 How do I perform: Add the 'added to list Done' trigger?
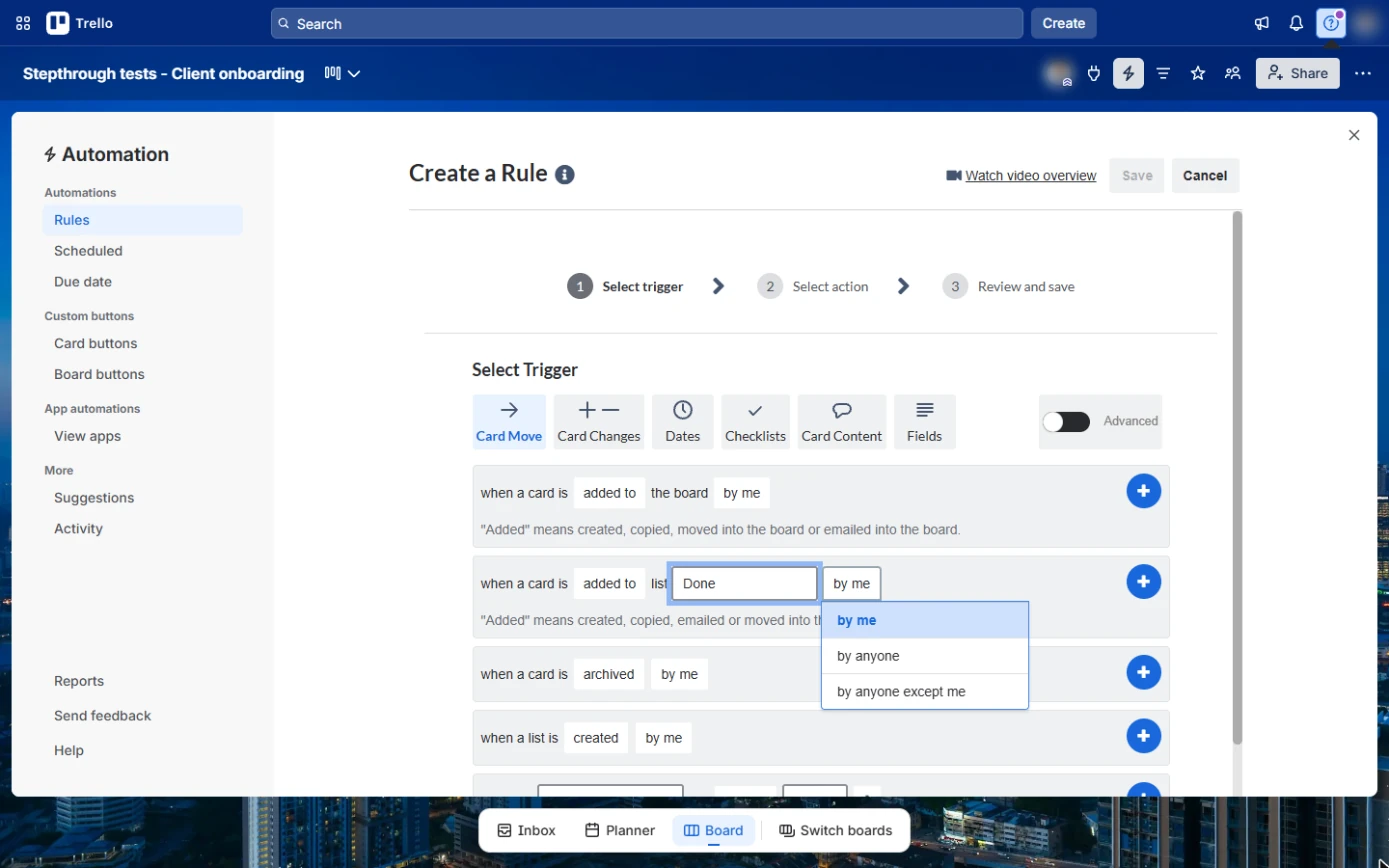coord(1144,582)
